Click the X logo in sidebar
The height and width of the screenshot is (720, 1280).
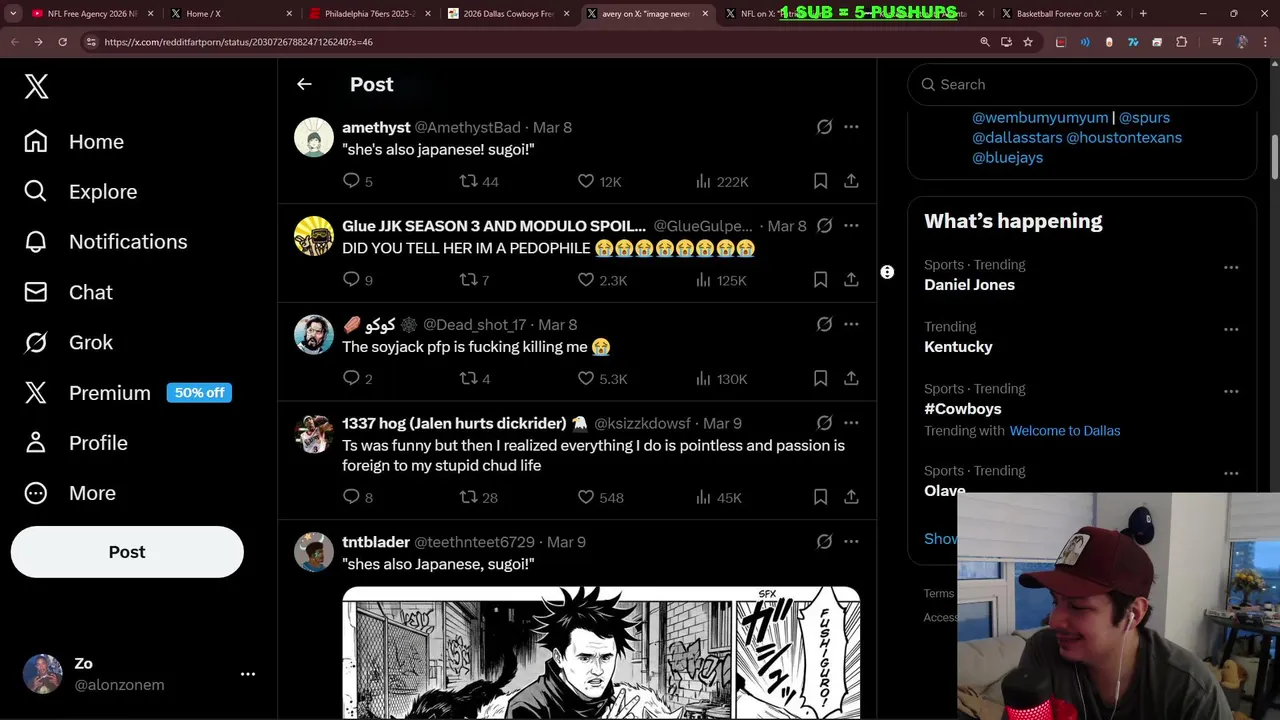[x=36, y=86]
